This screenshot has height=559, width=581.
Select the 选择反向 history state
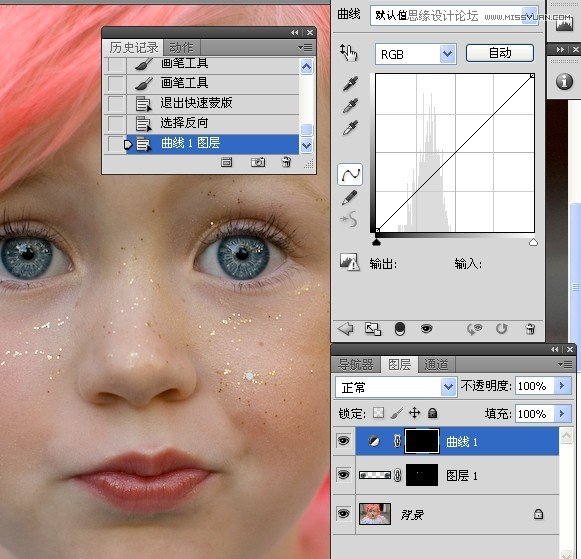tap(202, 123)
